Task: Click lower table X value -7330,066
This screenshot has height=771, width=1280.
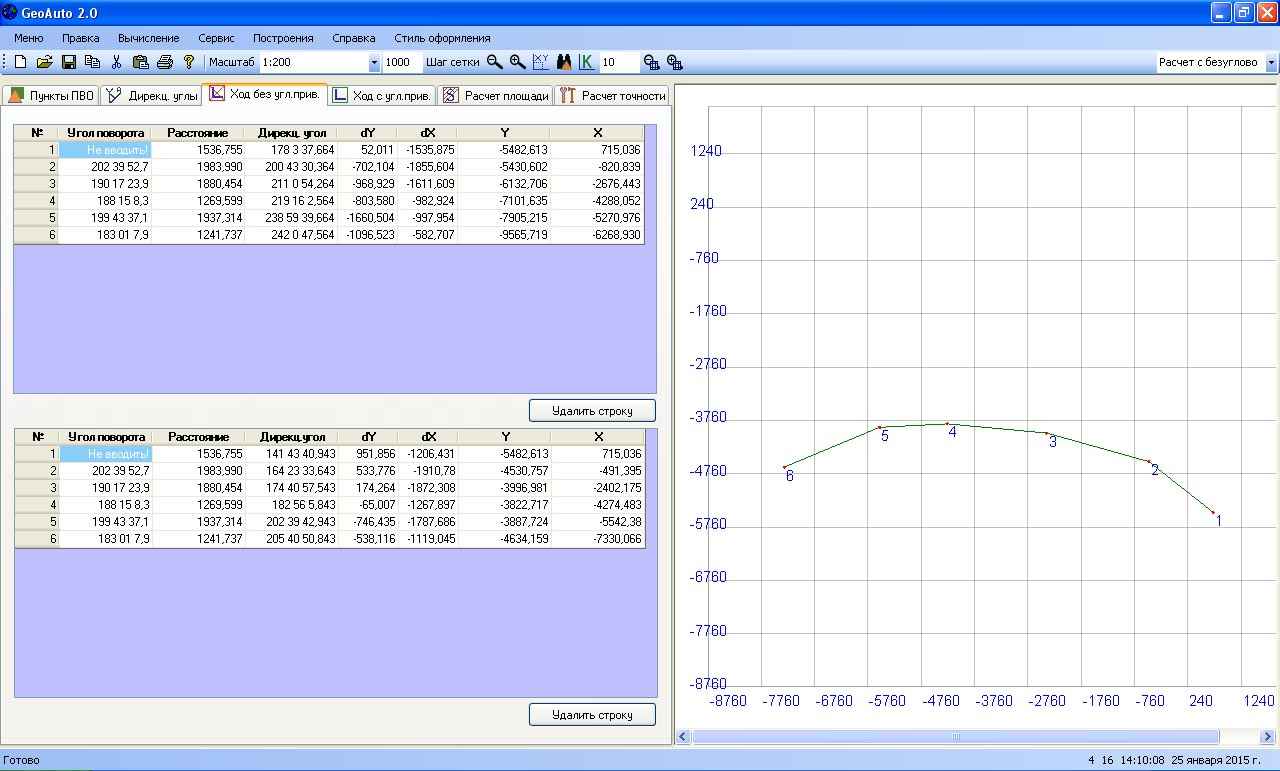Action: point(598,539)
